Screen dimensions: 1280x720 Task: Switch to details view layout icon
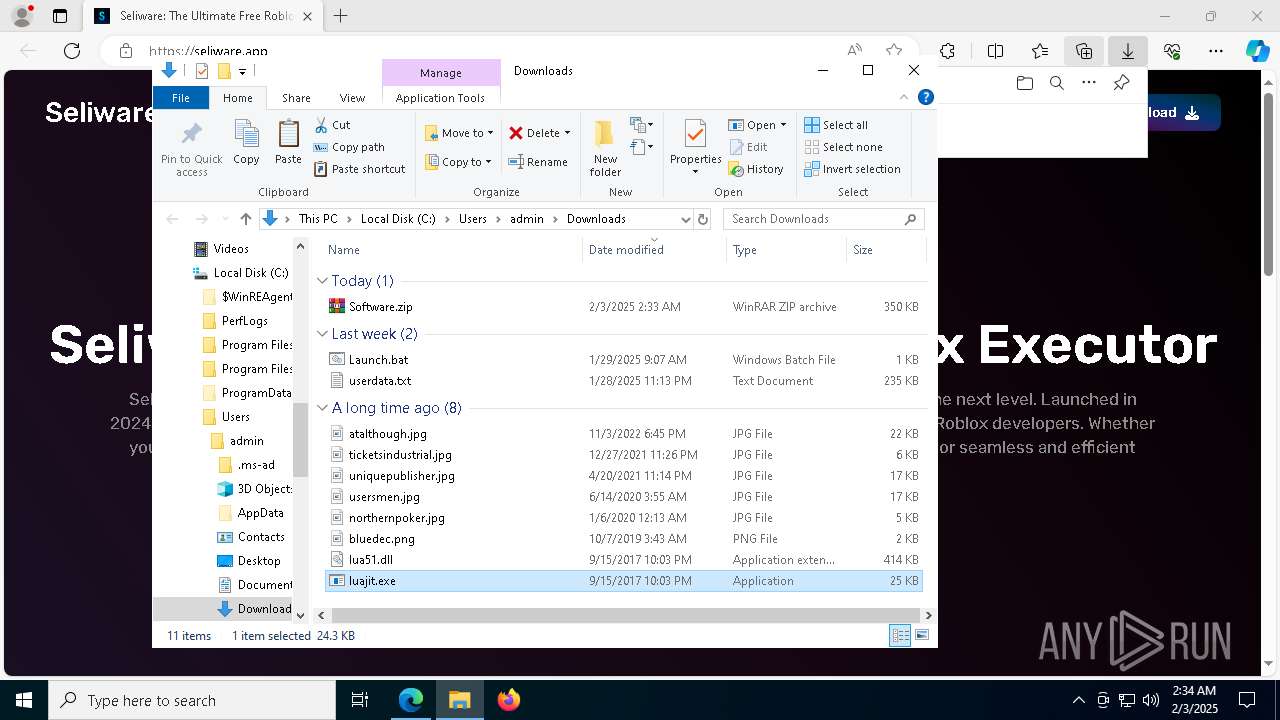click(x=900, y=636)
